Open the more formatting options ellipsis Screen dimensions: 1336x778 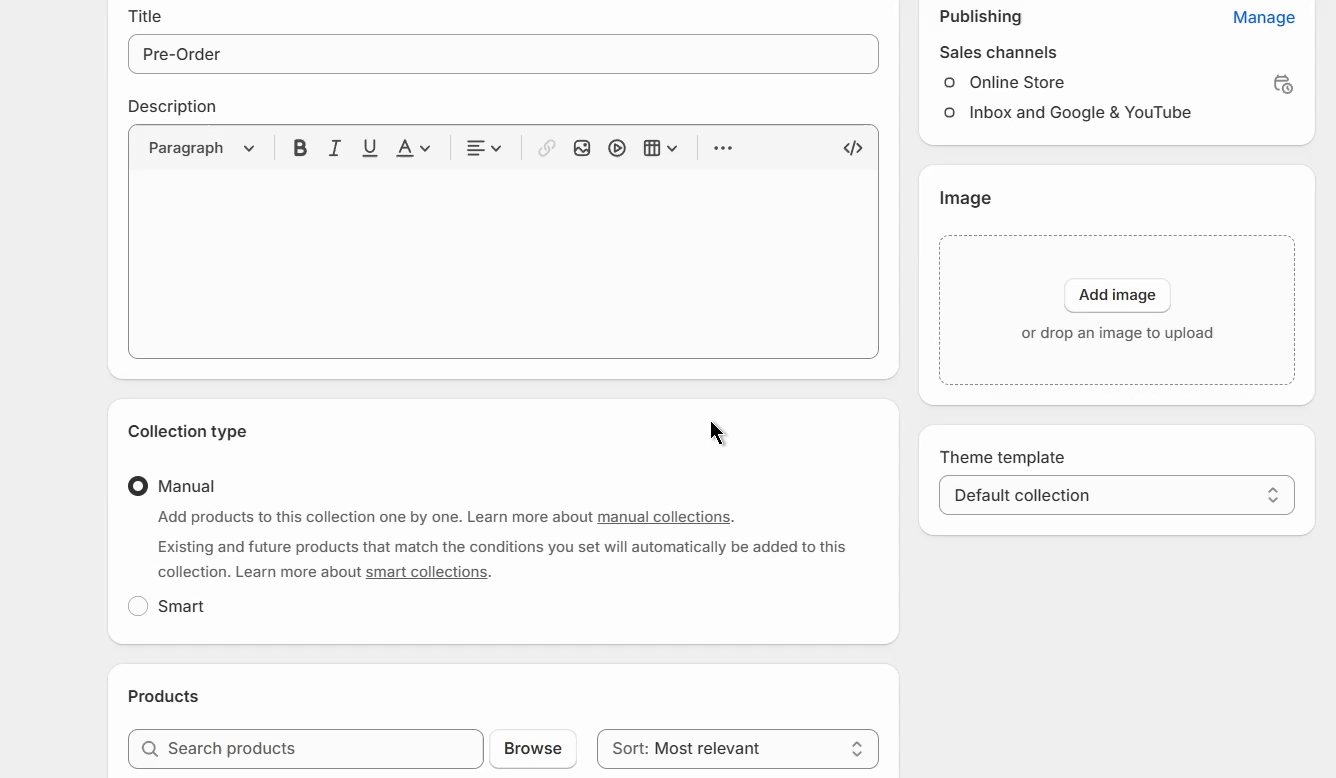tap(723, 148)
